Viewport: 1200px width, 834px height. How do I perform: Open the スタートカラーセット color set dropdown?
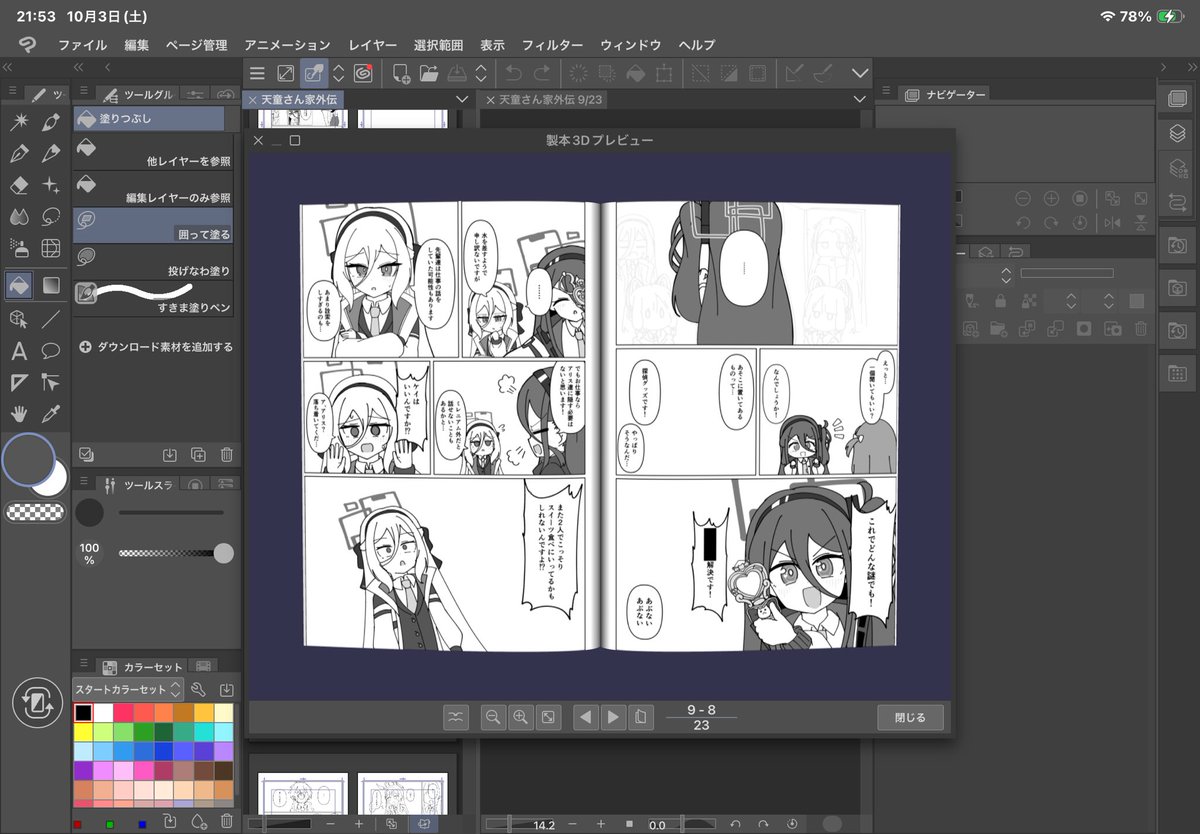pos(128,689)
